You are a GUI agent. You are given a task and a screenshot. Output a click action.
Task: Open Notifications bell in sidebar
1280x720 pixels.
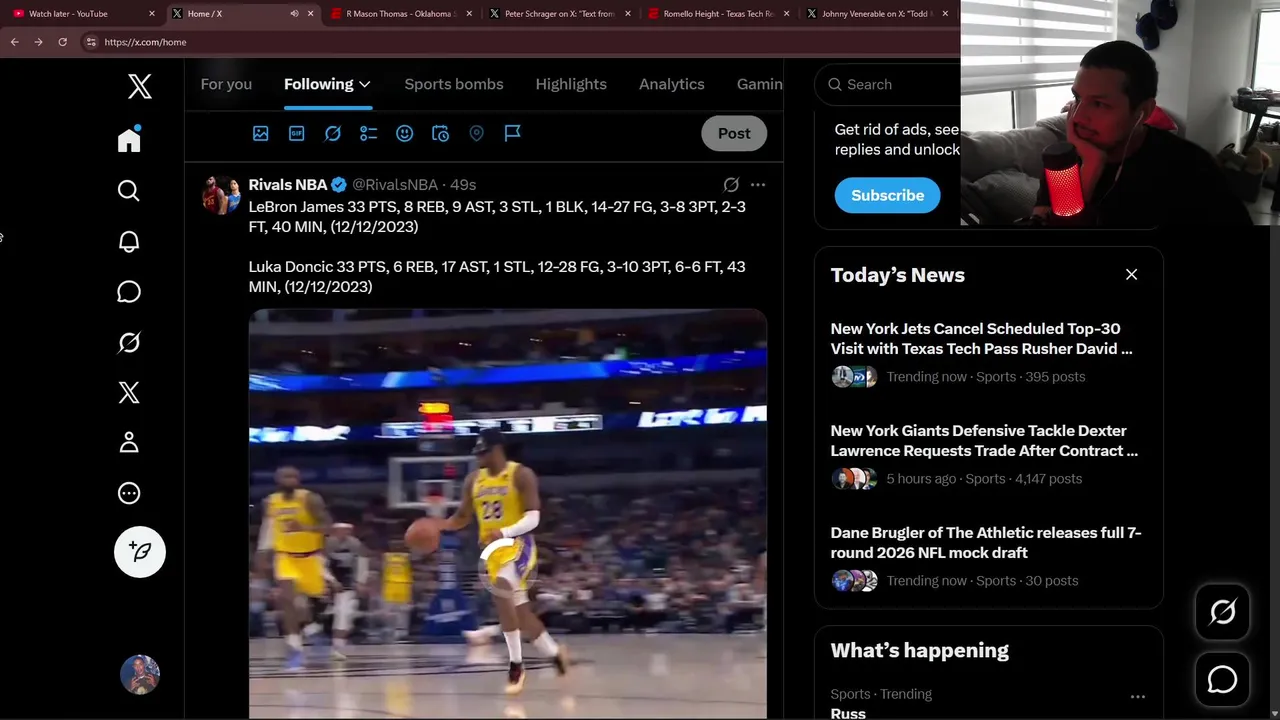(x=129, y=241)
